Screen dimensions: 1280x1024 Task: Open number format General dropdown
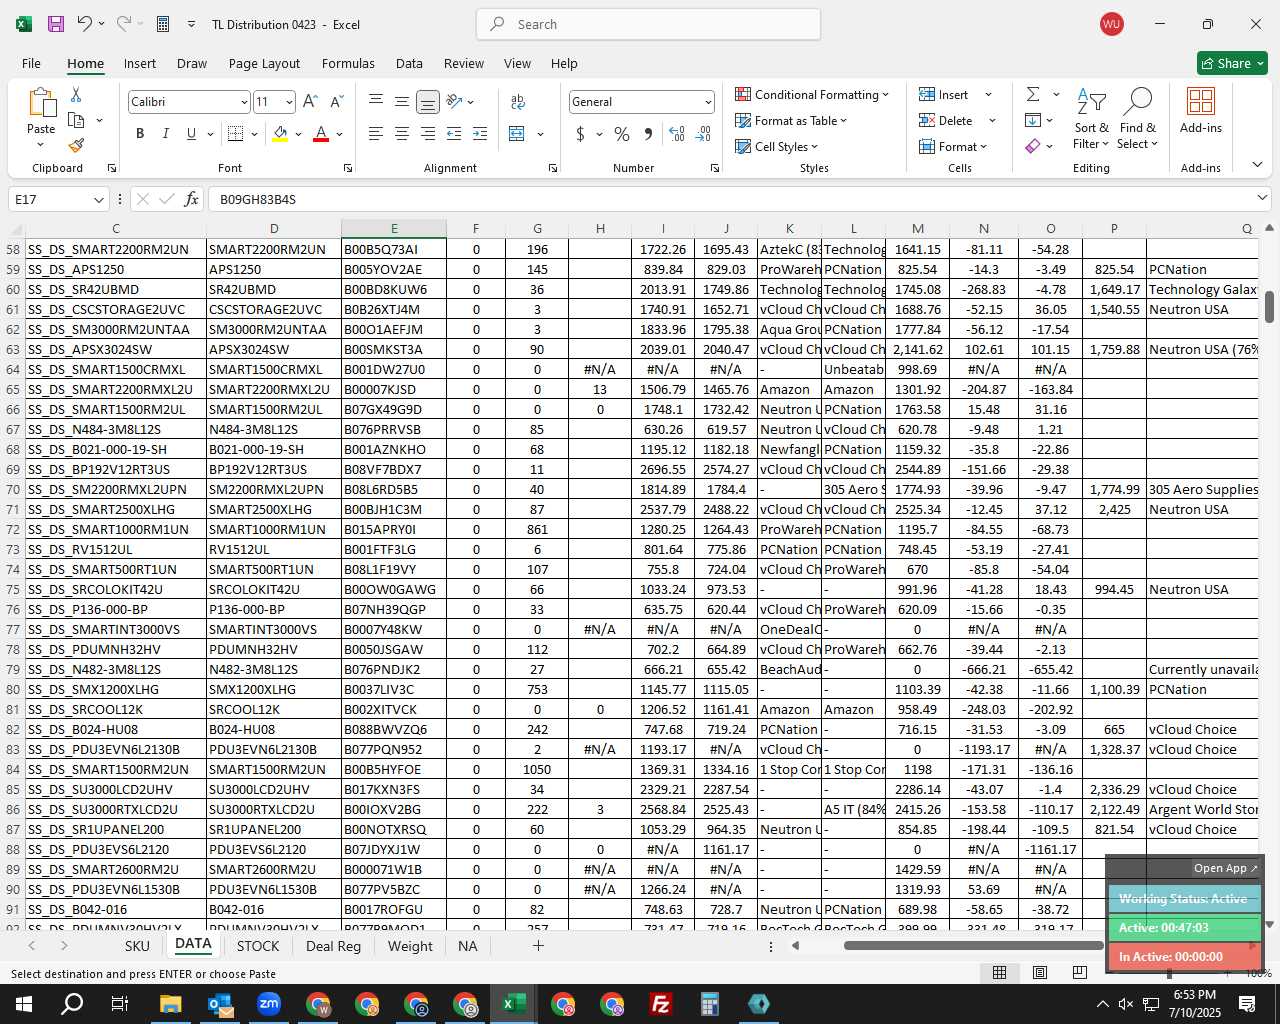(x=708, y=102)
